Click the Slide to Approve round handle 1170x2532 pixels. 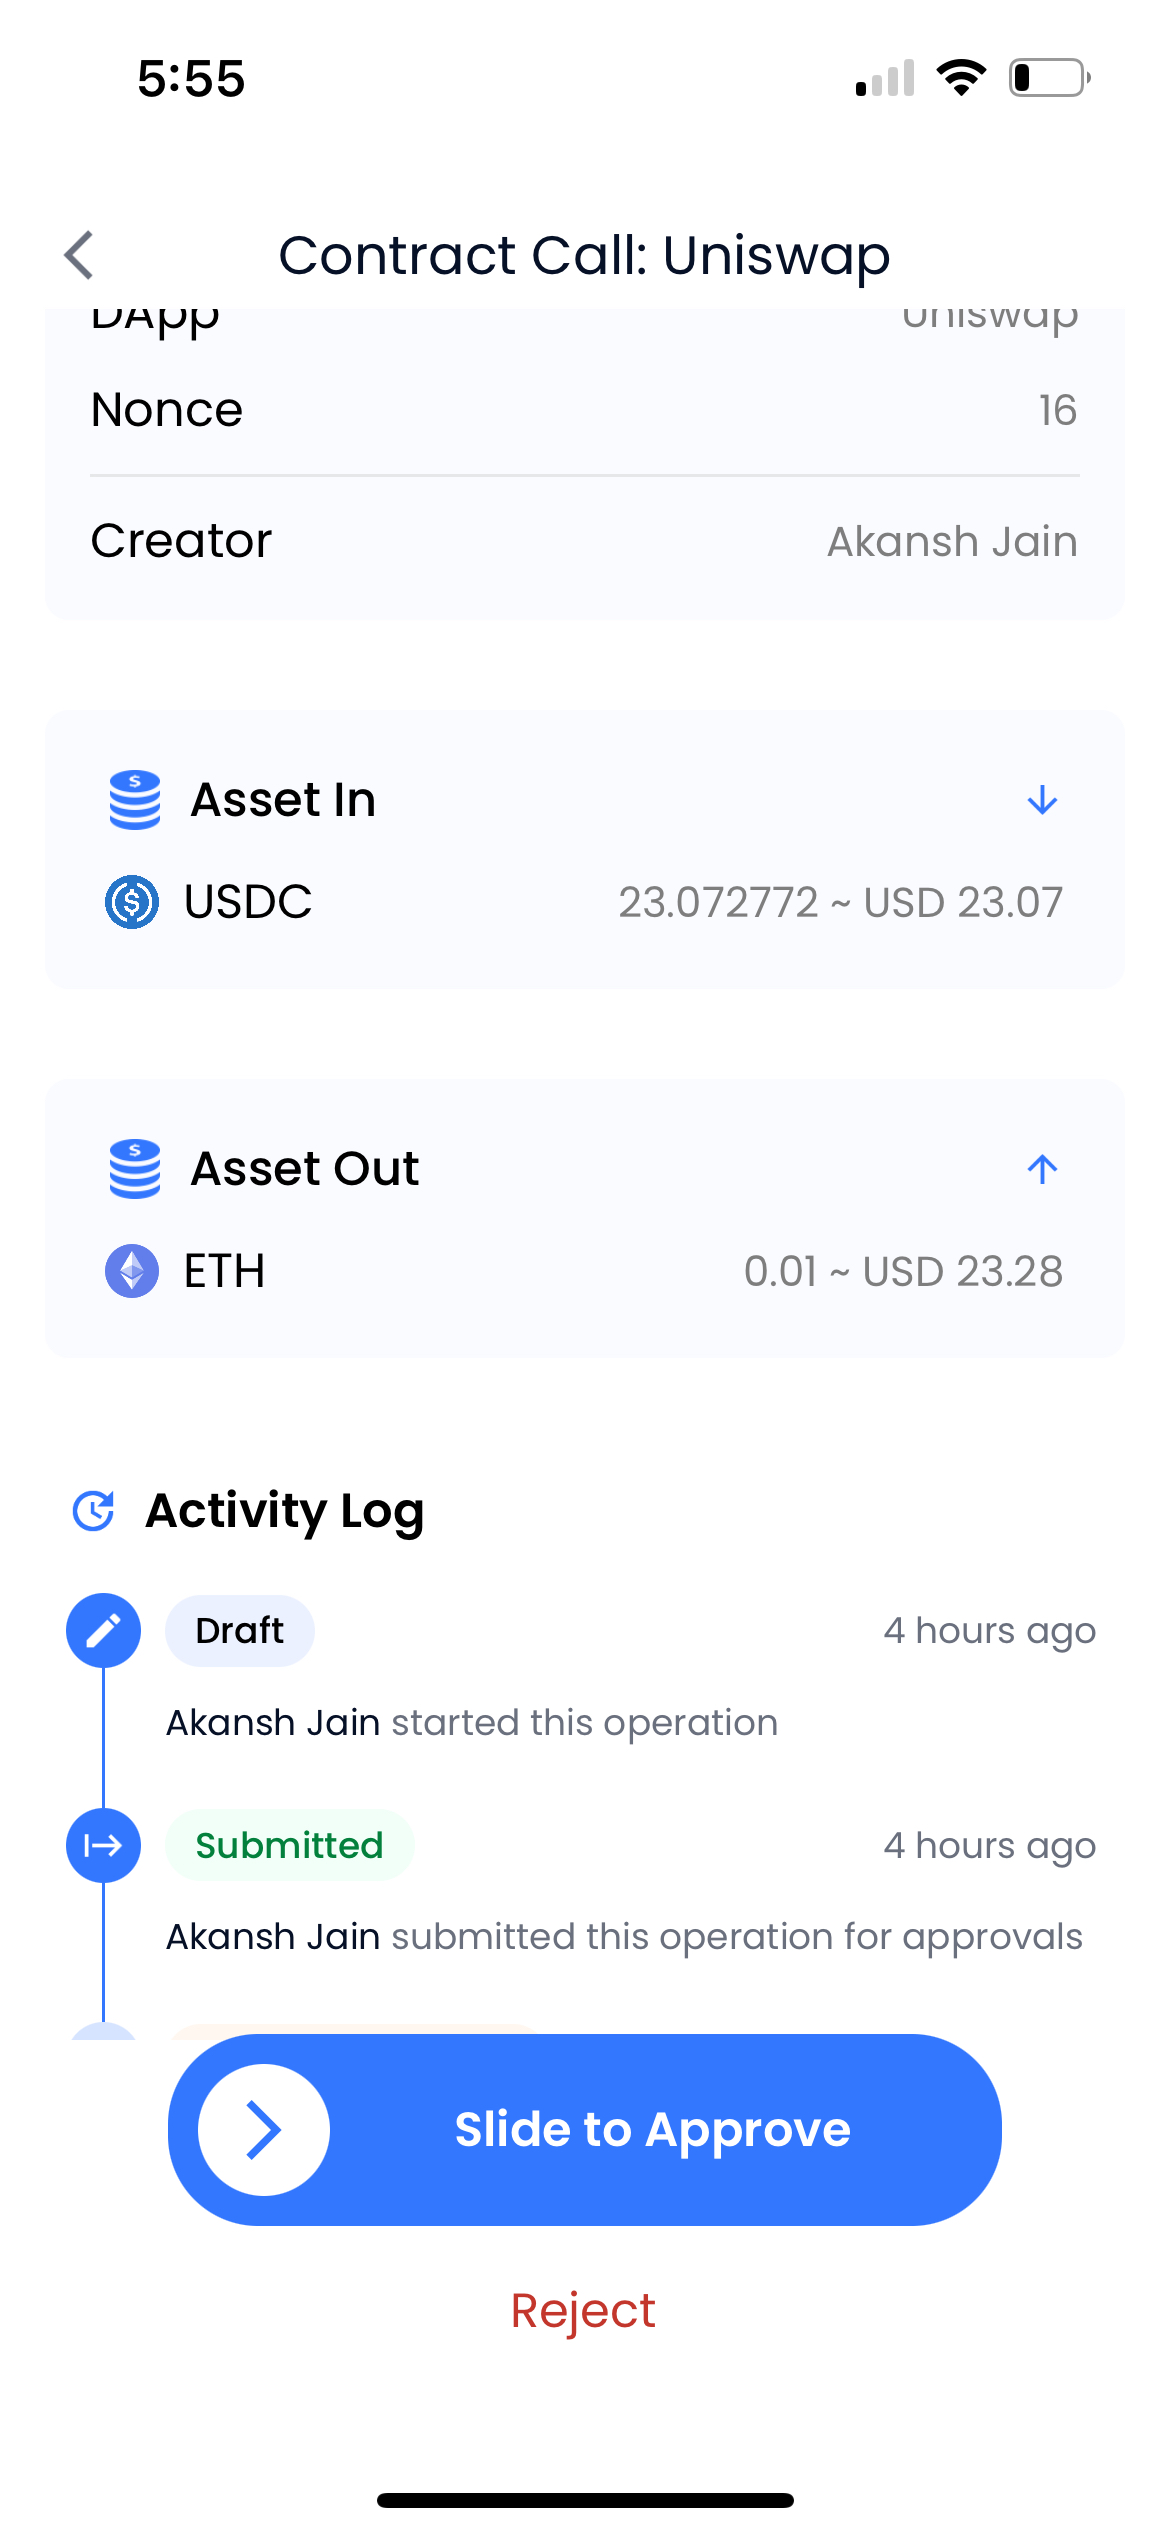pyautogui.click(x=264, y=2130)
